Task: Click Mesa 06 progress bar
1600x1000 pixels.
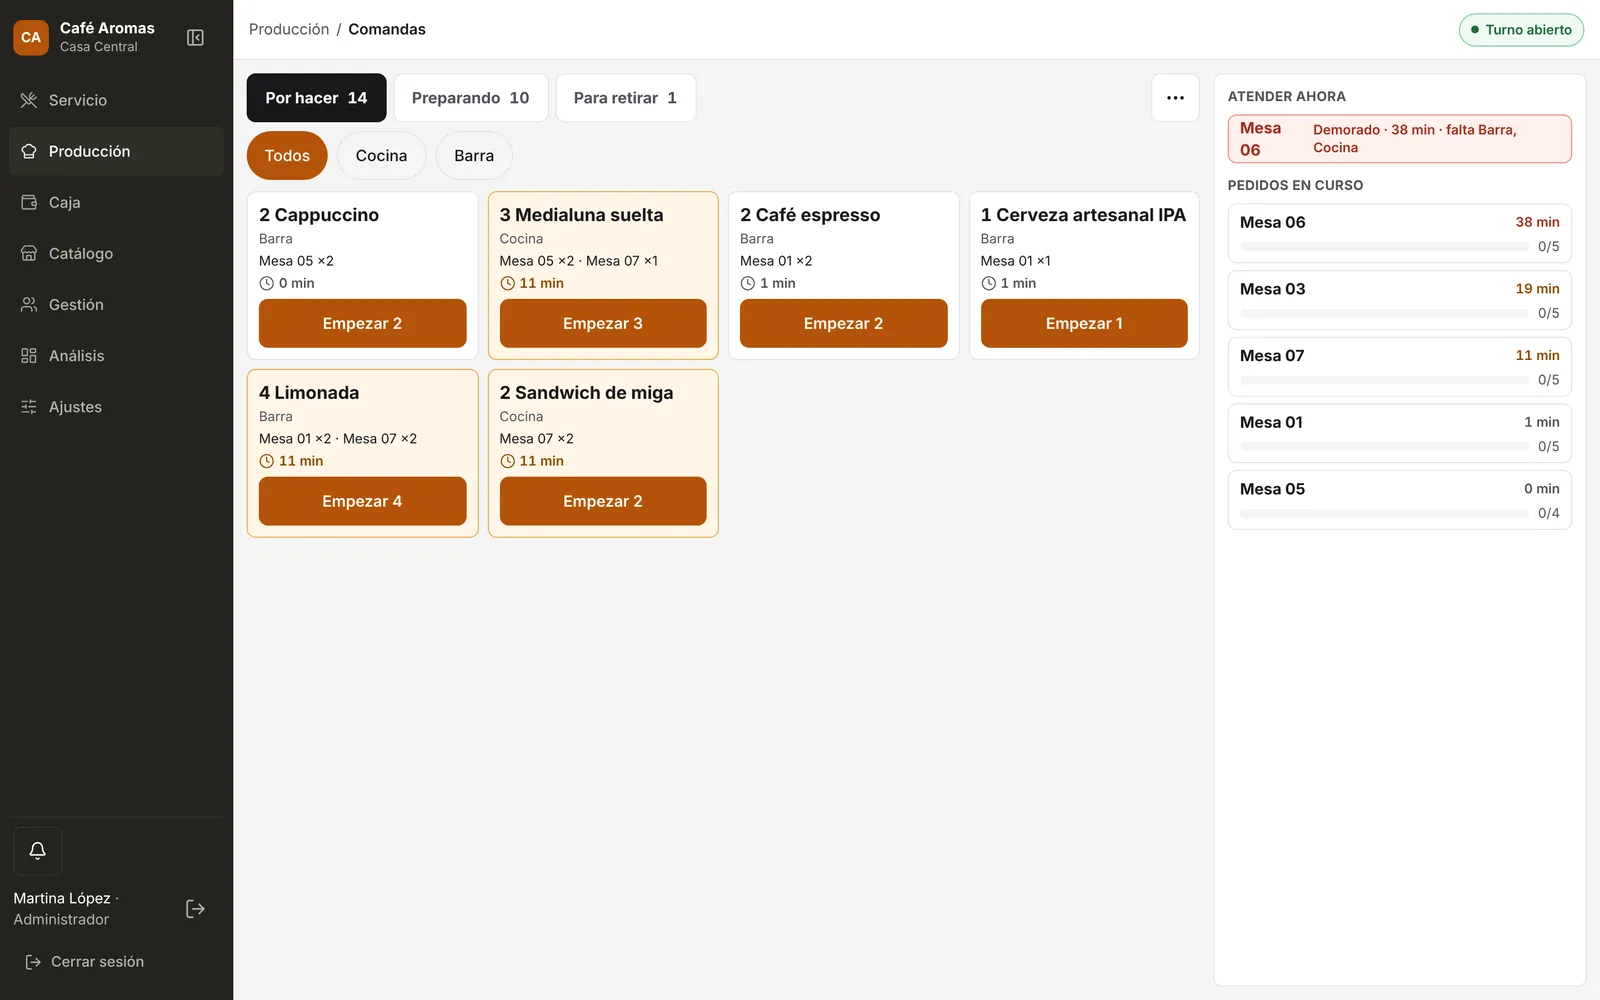Action: 1384,247
